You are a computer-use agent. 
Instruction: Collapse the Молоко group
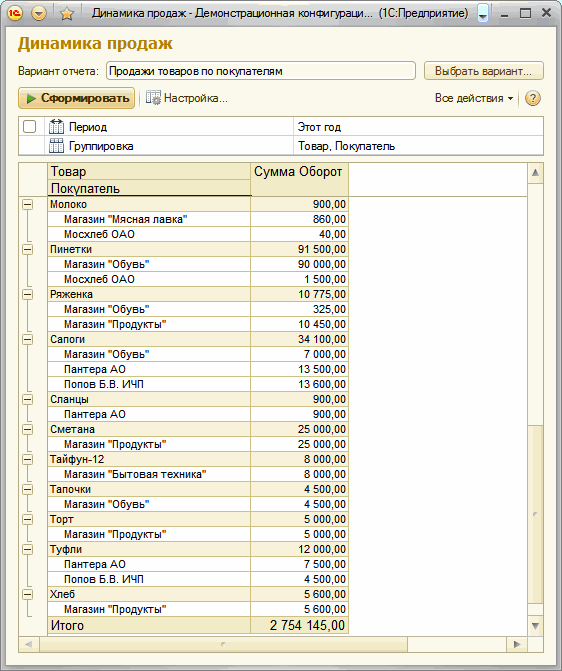pos(27,204)
